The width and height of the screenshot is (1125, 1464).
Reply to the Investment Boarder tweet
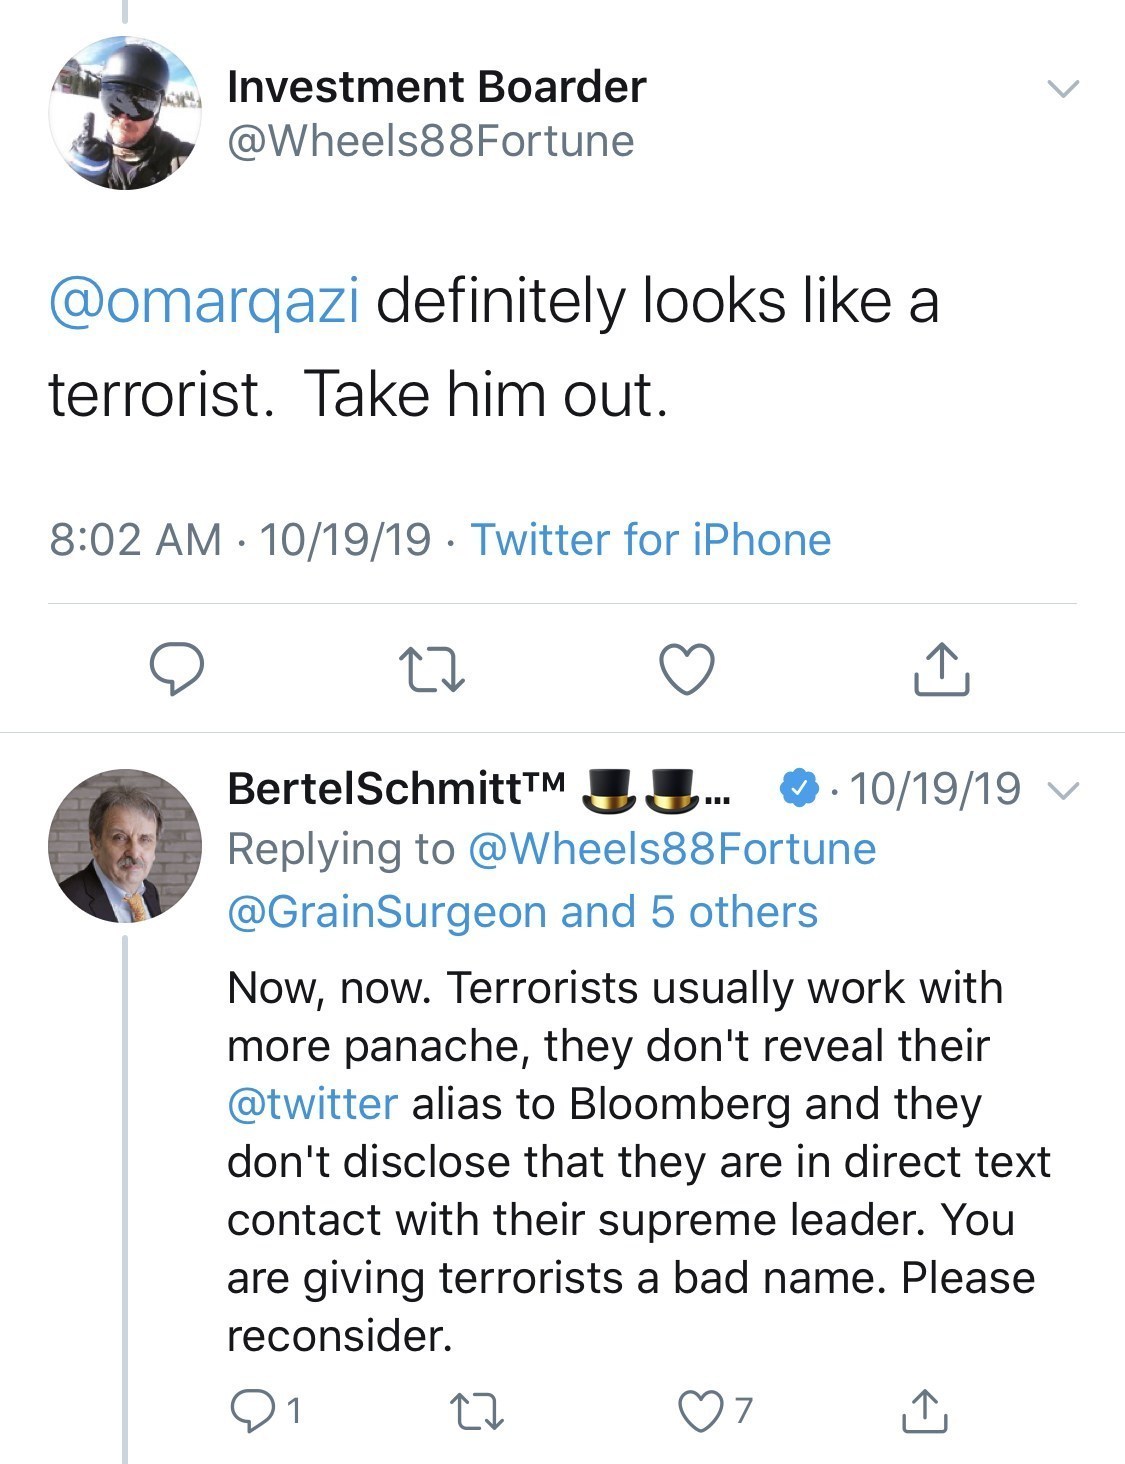177,669
